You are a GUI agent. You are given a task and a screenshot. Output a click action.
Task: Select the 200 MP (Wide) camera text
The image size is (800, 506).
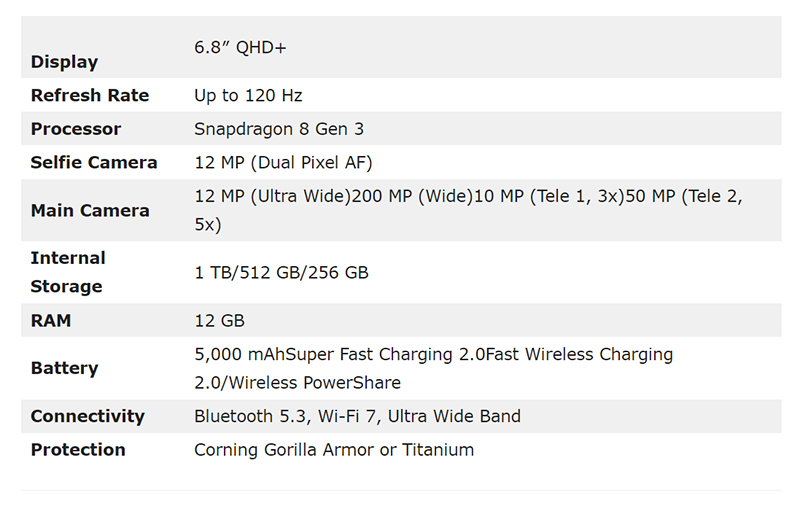pyautogui.click(x=412, y=196)
